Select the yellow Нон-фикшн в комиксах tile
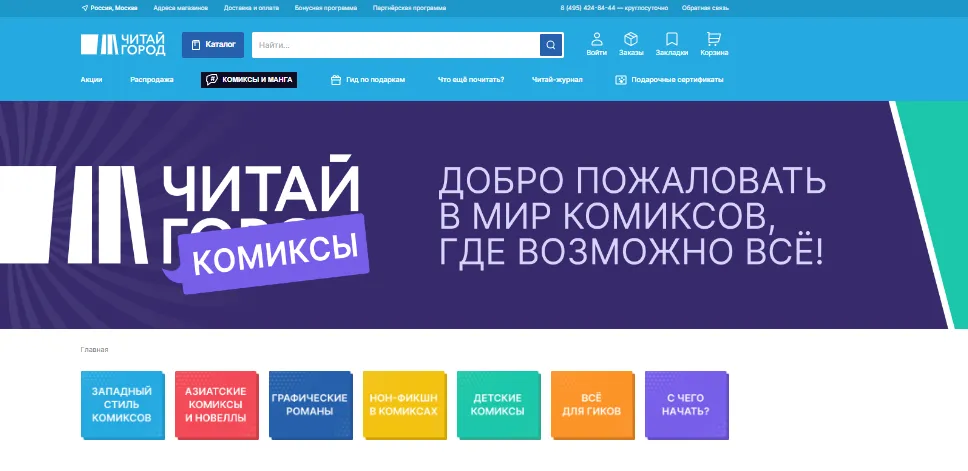This screenshot has width=968, height=471. click(404, 405)
